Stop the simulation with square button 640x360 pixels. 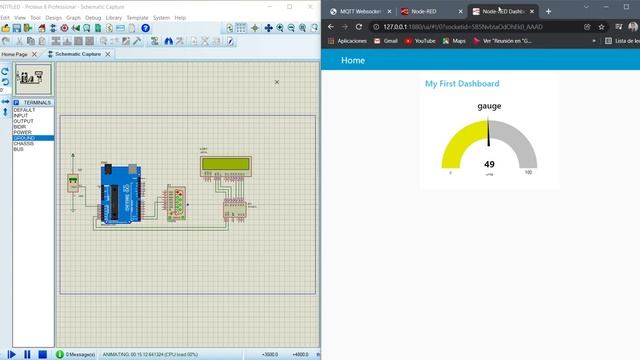pos(42,354)
